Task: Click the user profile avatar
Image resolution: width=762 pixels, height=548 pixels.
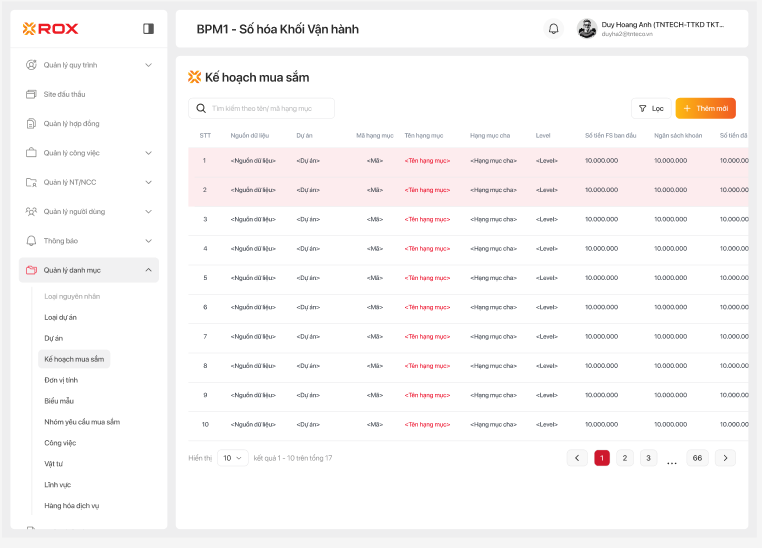Action: click(x=587, y=29)
